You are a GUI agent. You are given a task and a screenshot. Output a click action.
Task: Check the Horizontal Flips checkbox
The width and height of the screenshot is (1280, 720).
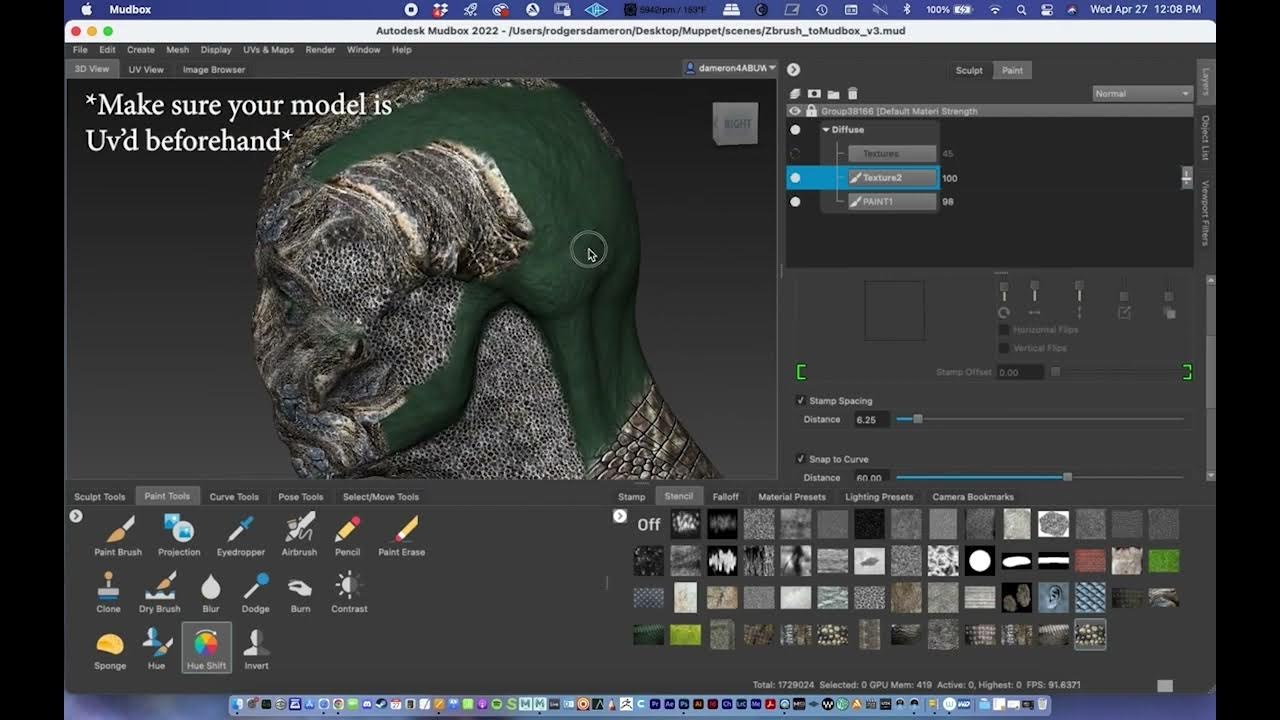pos(1004,330)
